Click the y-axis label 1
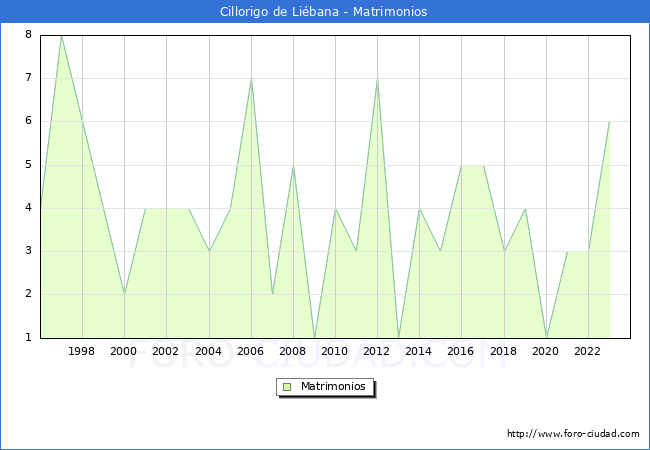The width and height of the screenshot is (650, 450). (x=28, y=337)
